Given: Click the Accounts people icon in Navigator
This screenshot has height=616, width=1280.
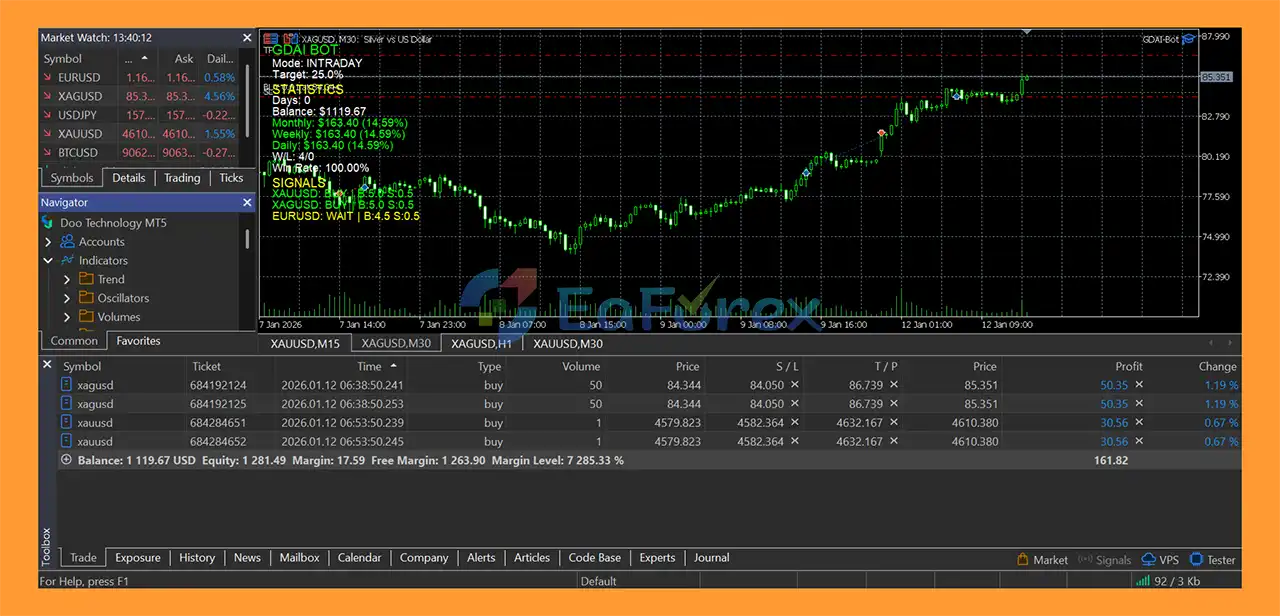Looking at the screenshot, I should coord(67,242).
